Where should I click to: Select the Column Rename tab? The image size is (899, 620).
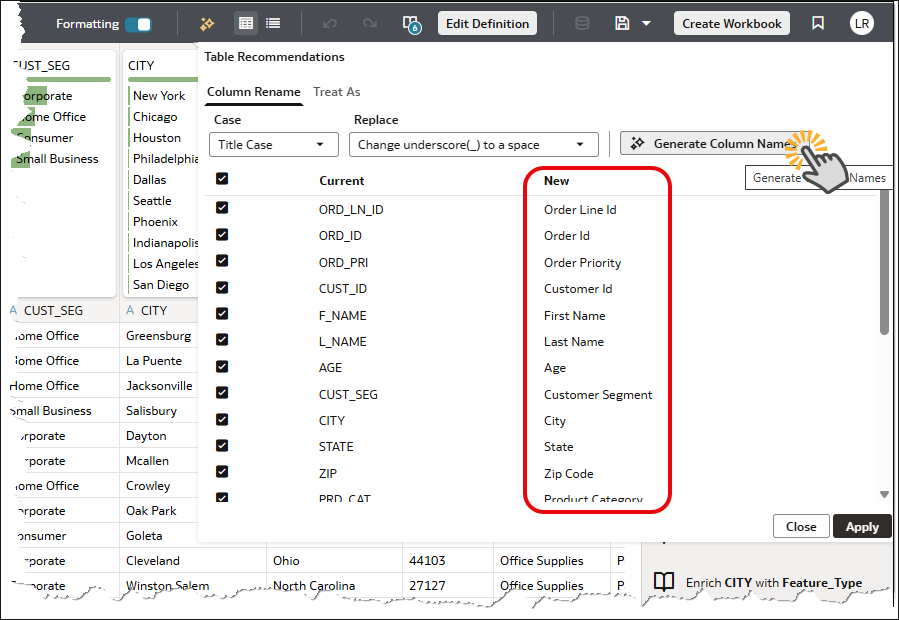253,91
